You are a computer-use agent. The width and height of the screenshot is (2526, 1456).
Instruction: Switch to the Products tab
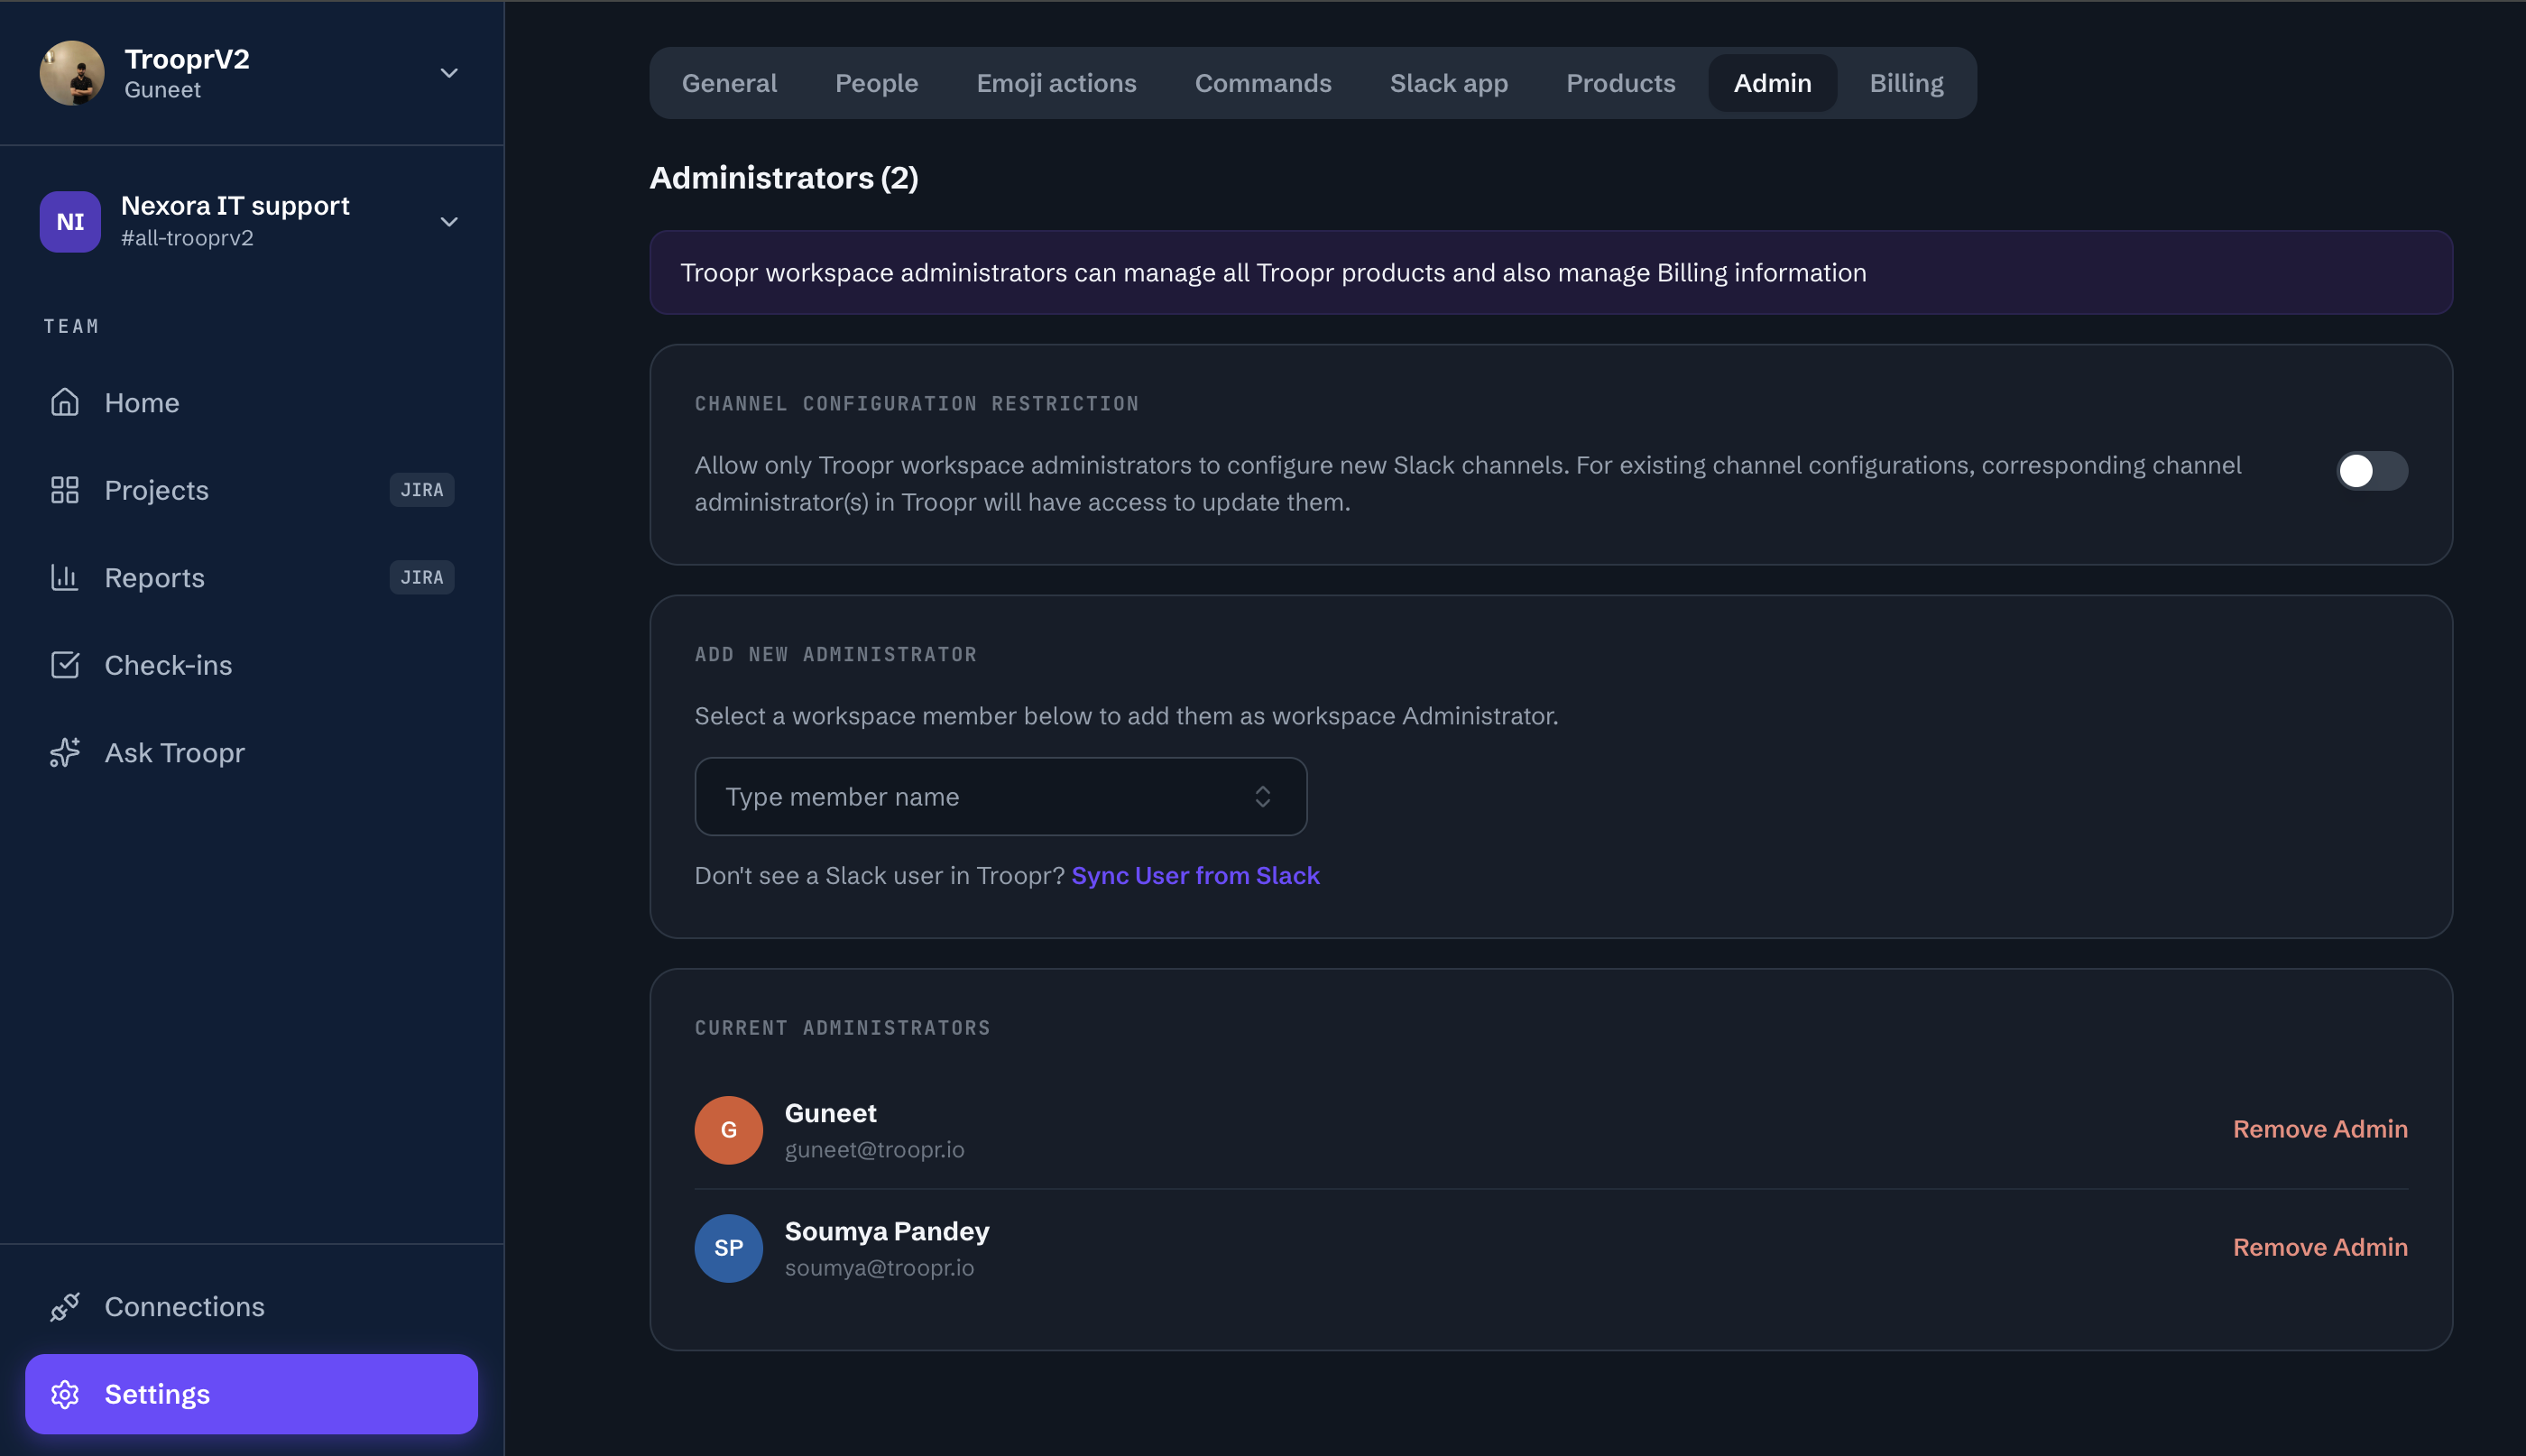[1620, 83]
